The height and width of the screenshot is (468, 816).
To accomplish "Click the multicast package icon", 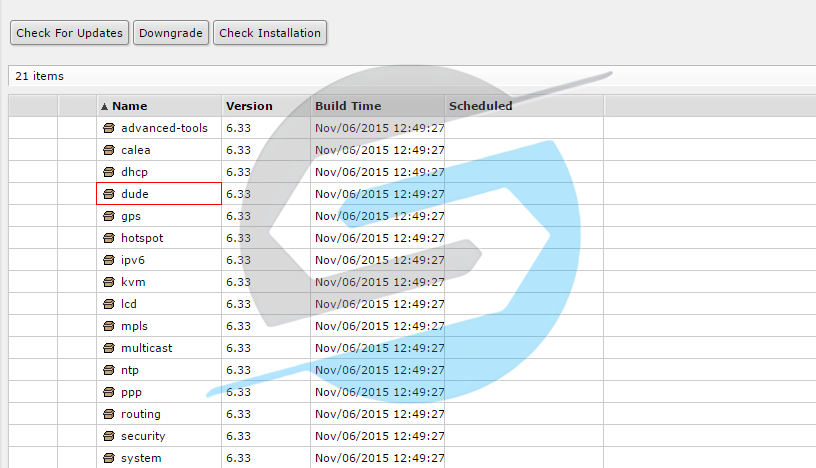I will pos(109,348).
